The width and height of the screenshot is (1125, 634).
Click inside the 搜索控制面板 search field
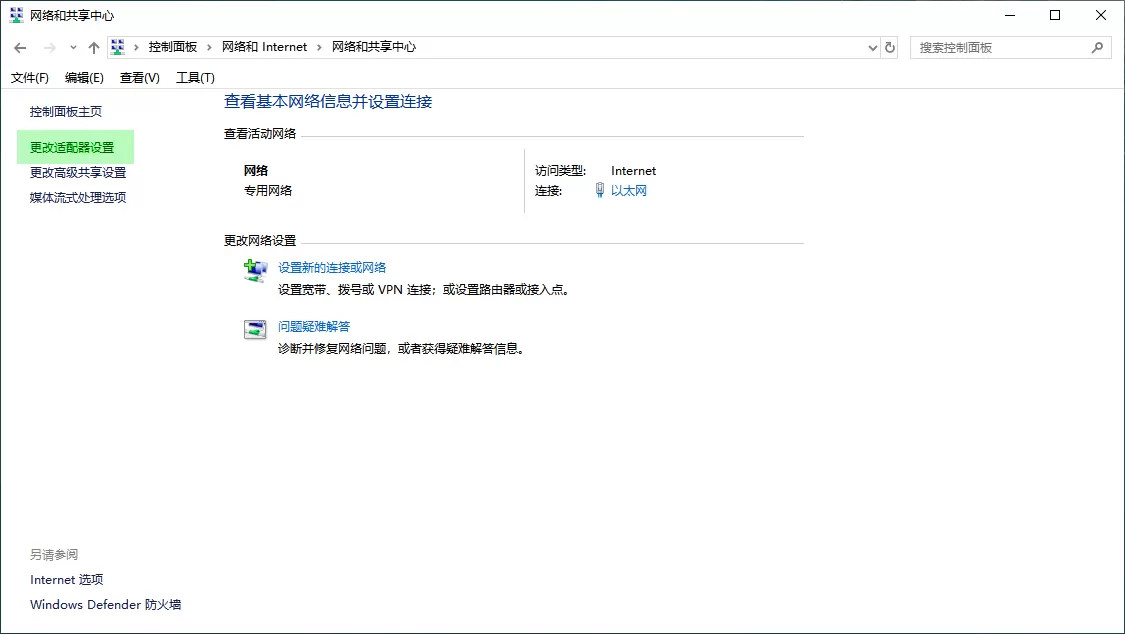point(1000,47)
